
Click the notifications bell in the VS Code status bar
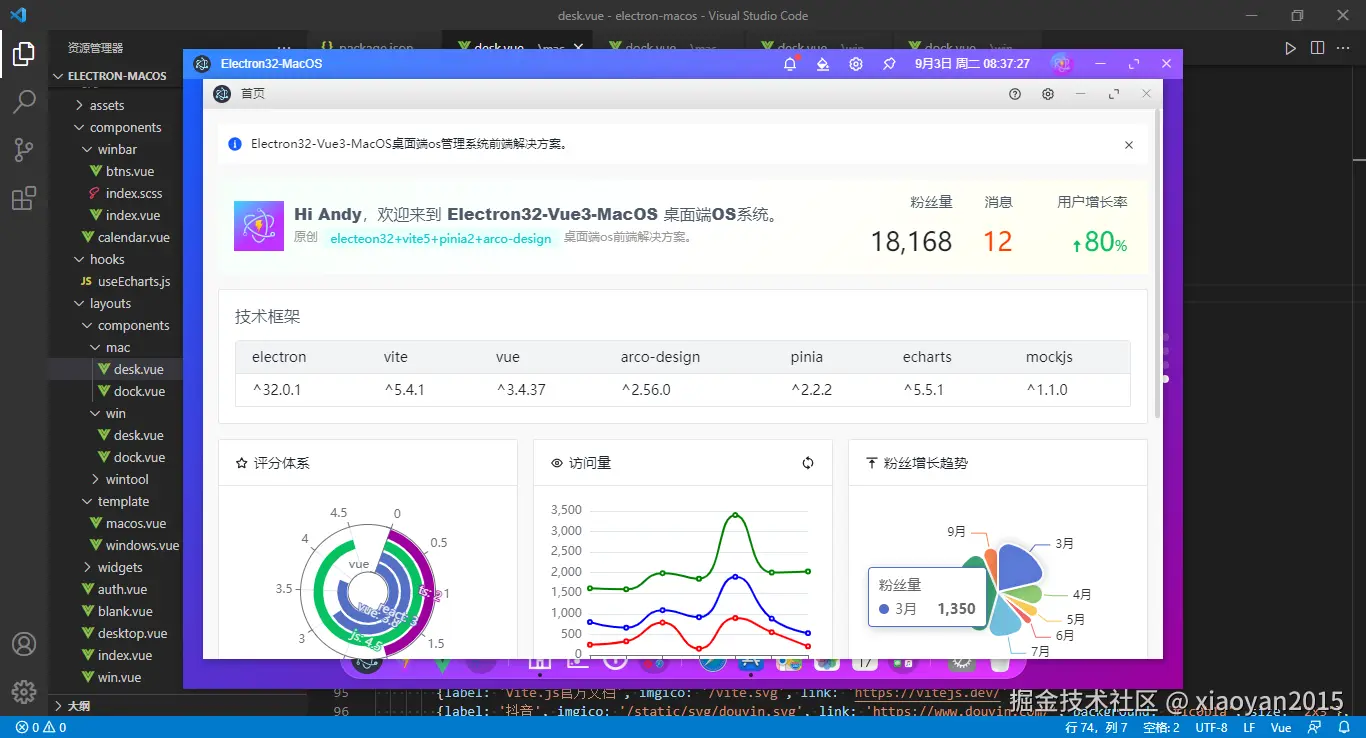coord(1343,727)
